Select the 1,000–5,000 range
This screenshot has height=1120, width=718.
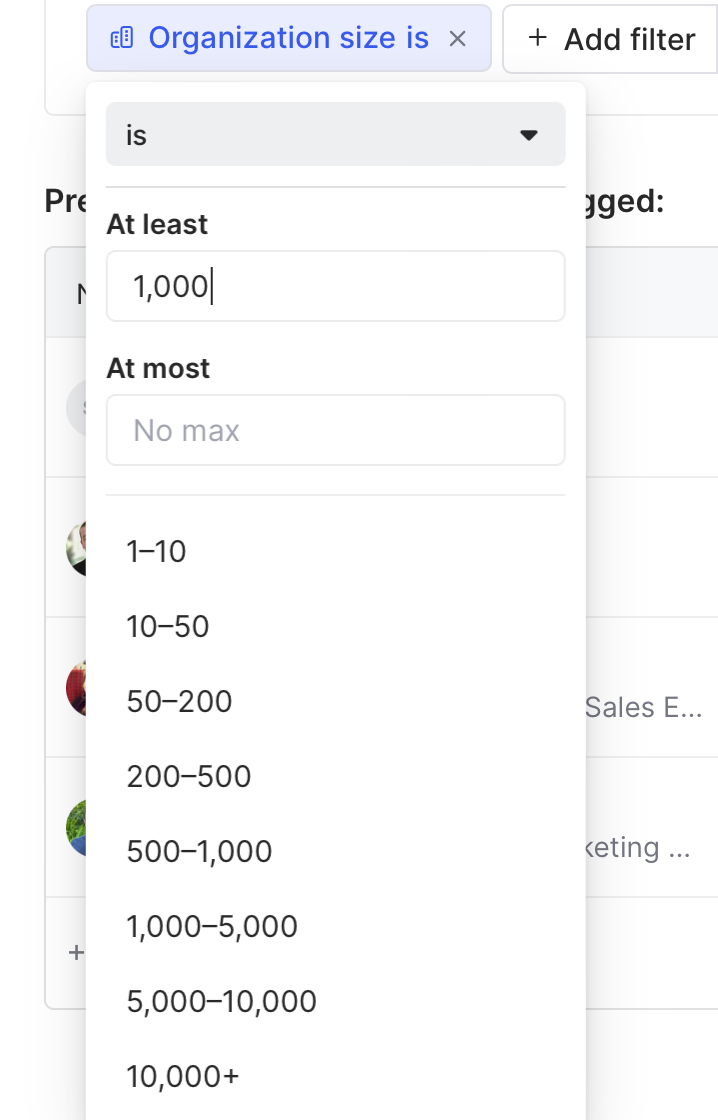tap(212, 926)
